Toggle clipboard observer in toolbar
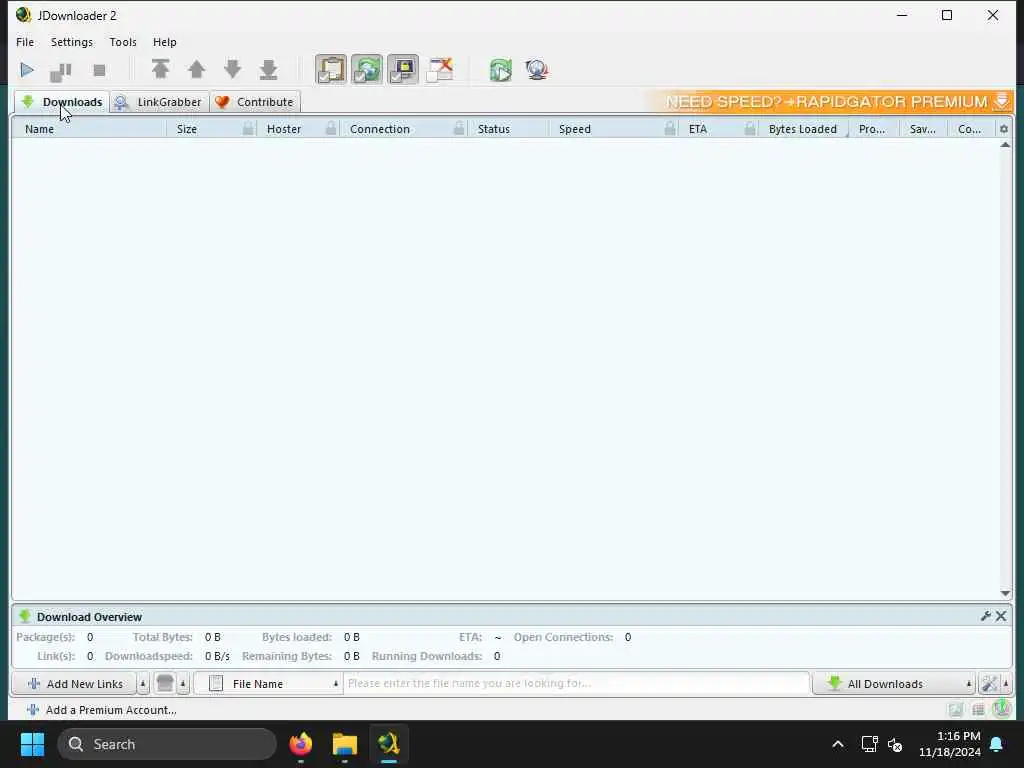1024x768 pixels. pos(331,69)
